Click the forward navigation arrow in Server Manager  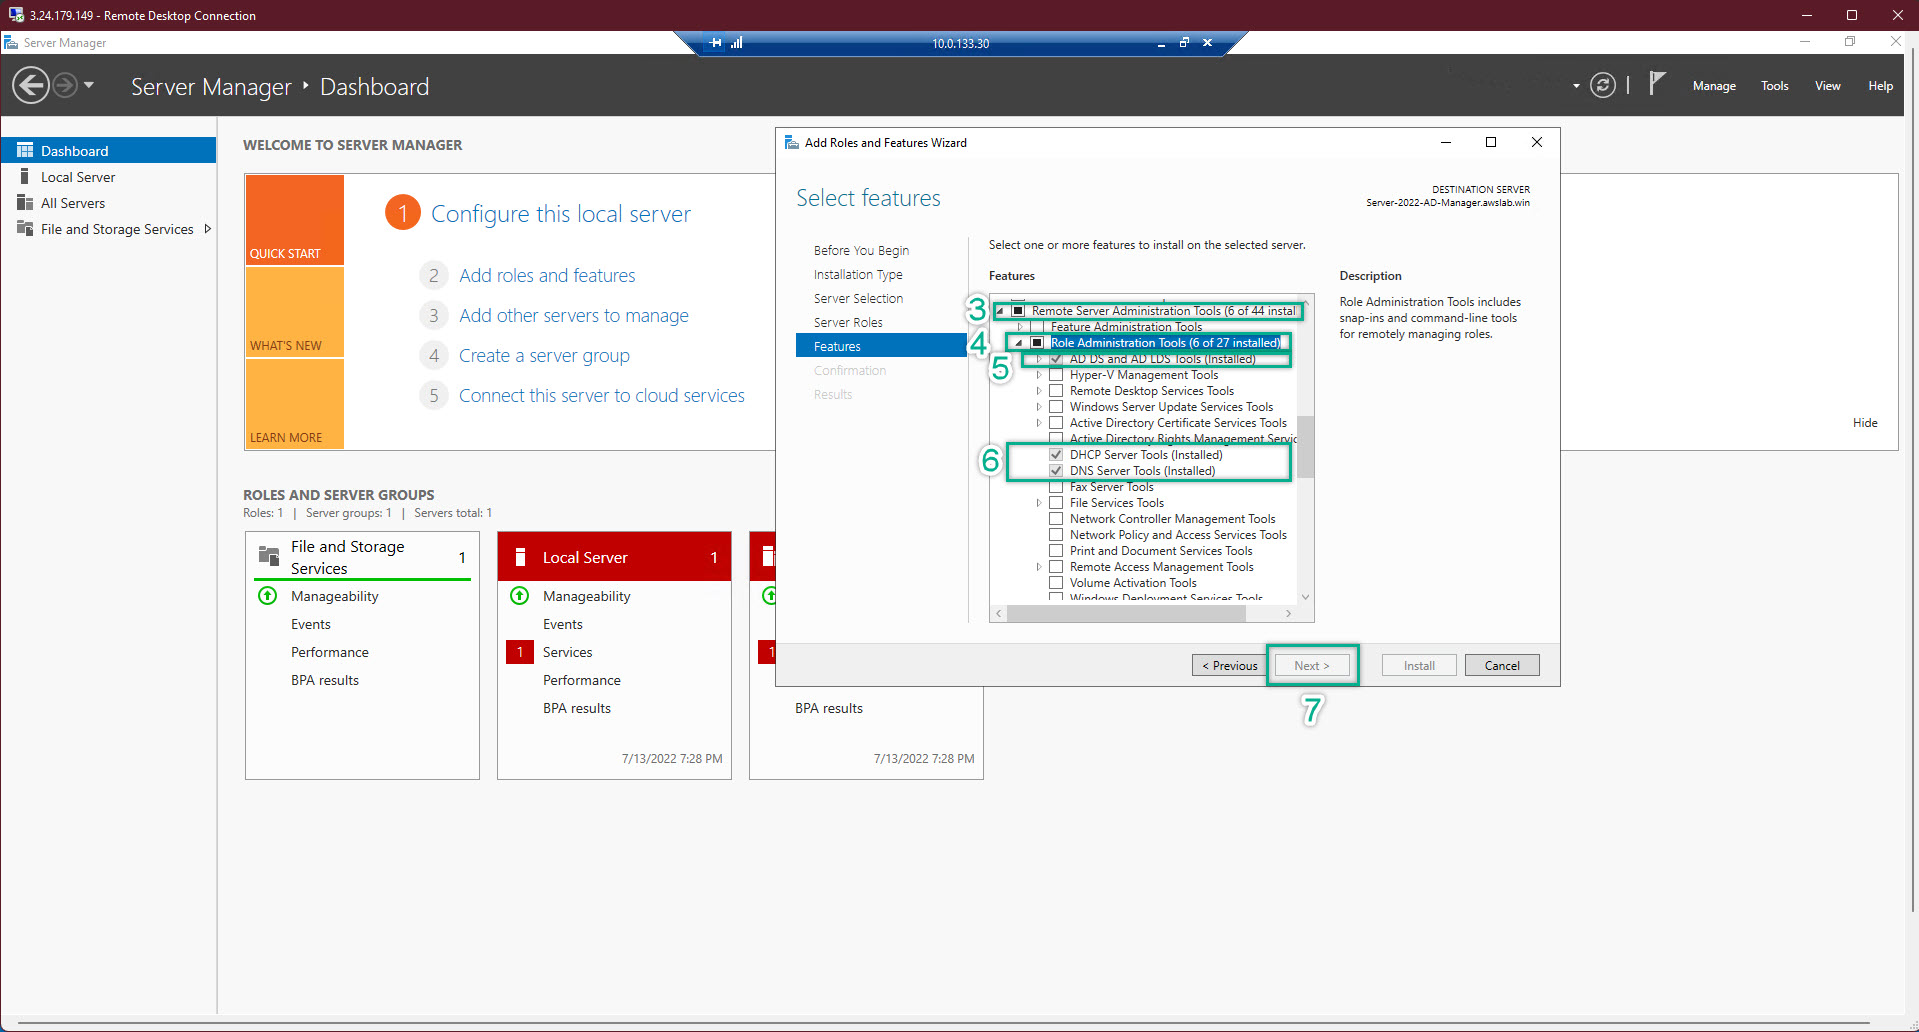(65, 85)
